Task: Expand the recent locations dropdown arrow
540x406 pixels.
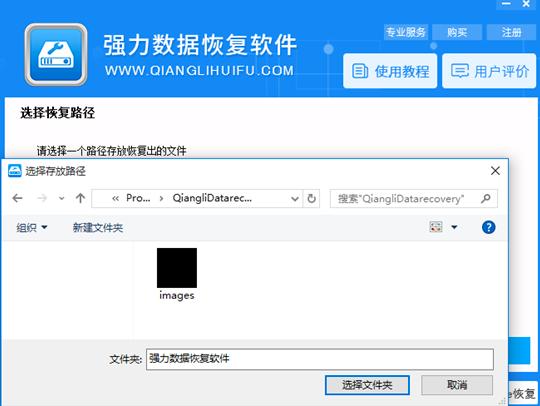Action: [x=62, y=198]
